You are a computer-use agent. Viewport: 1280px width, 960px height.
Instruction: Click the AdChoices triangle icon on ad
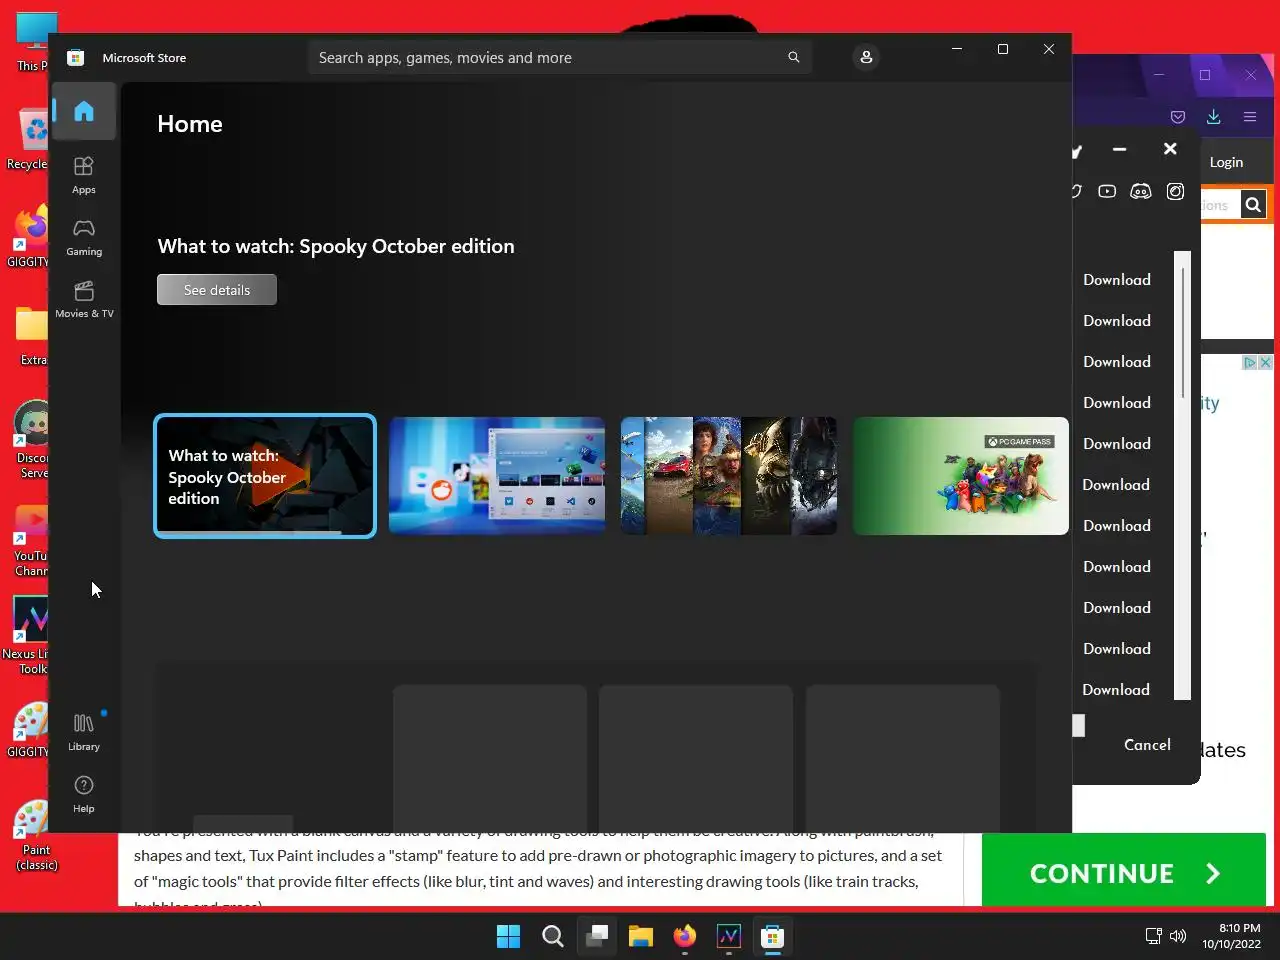(x=1249, y=362)
